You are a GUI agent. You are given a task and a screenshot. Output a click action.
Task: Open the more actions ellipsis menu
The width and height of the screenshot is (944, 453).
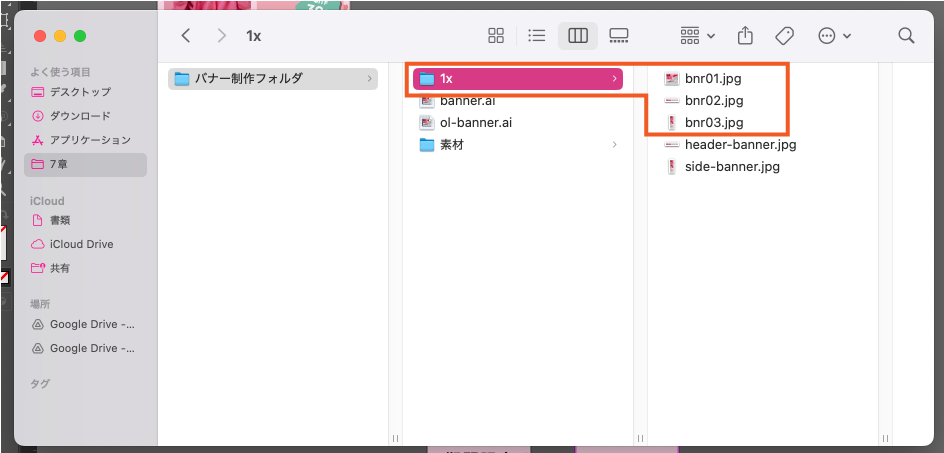click(834, 36)
